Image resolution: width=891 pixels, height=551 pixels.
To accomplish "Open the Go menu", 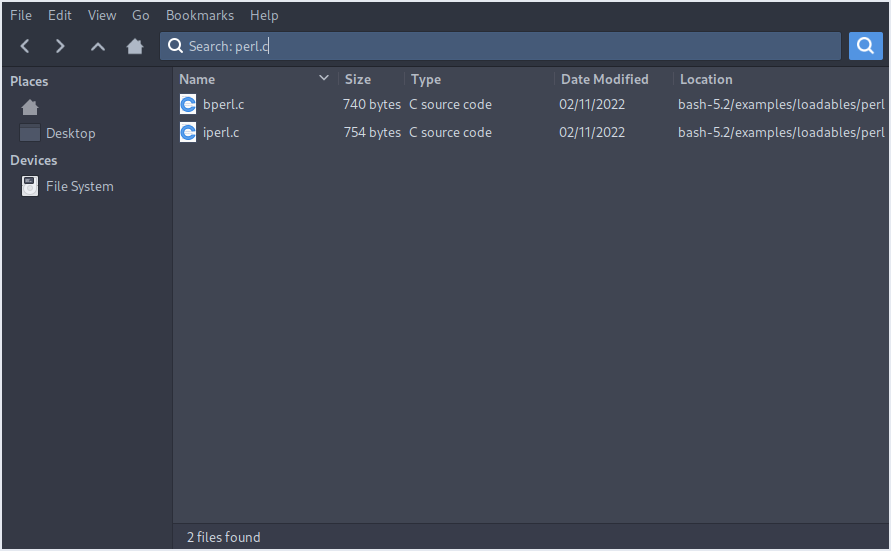I will [x=140, y=15].
